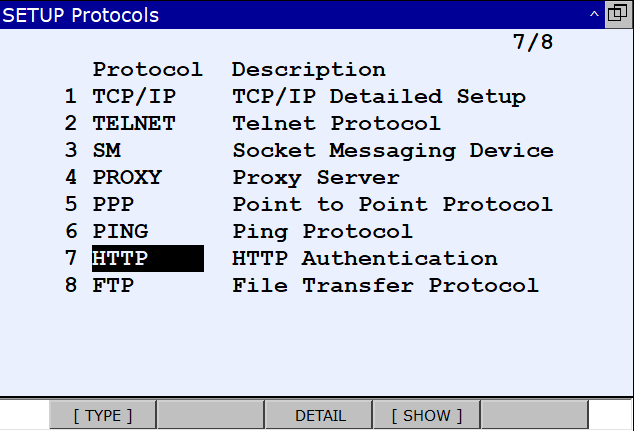The image size is (634, 431).
Task: Click the window split icon at top right
Action: tap(618, 15)
